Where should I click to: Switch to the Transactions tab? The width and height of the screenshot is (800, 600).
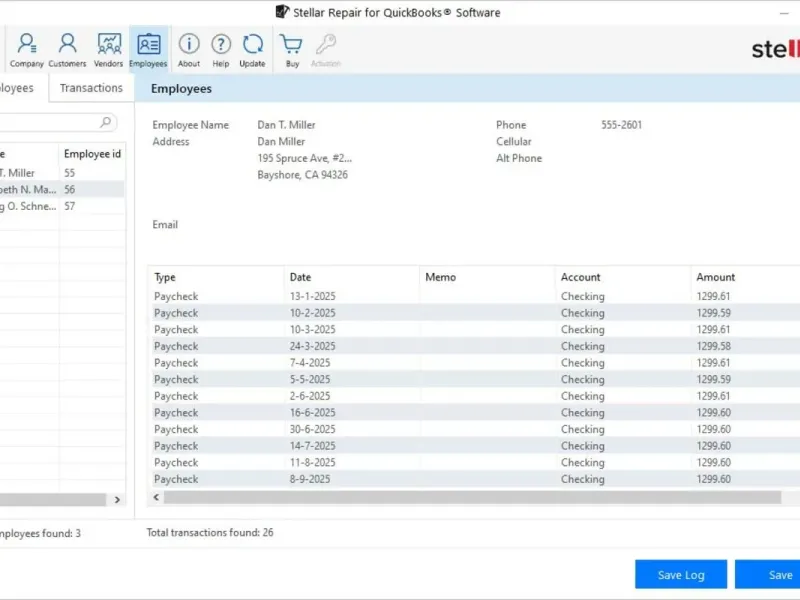click(x=91, y=88)
